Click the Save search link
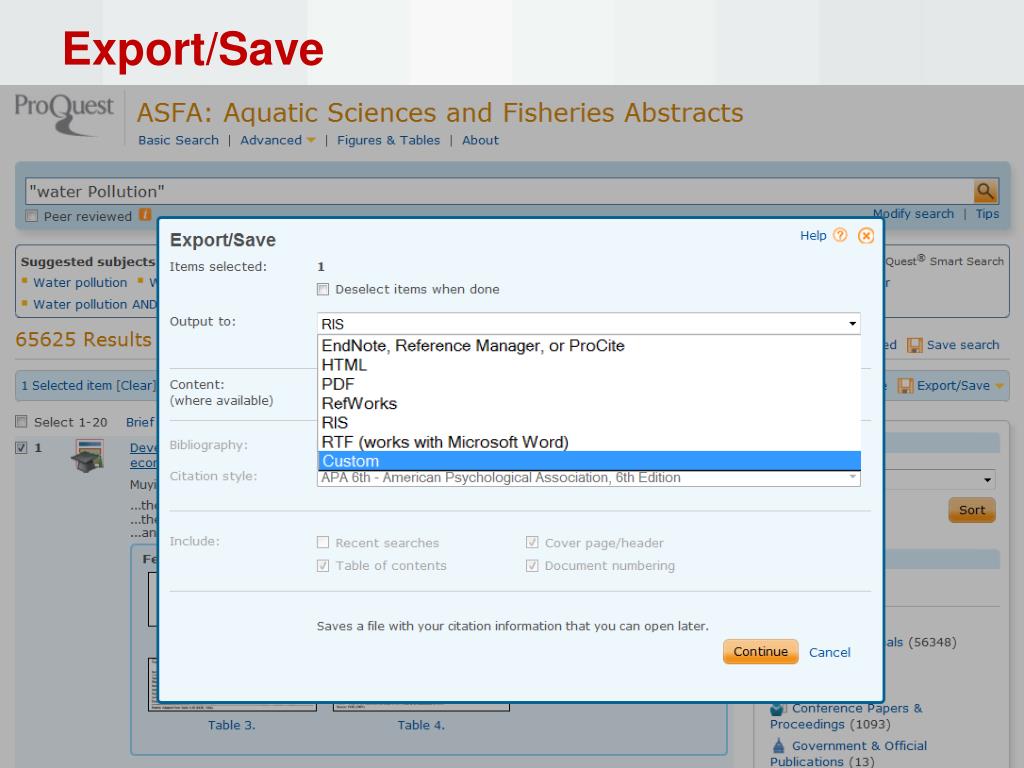The height and width of the screenshot is (768, 1024). click(x=963, y=345)
